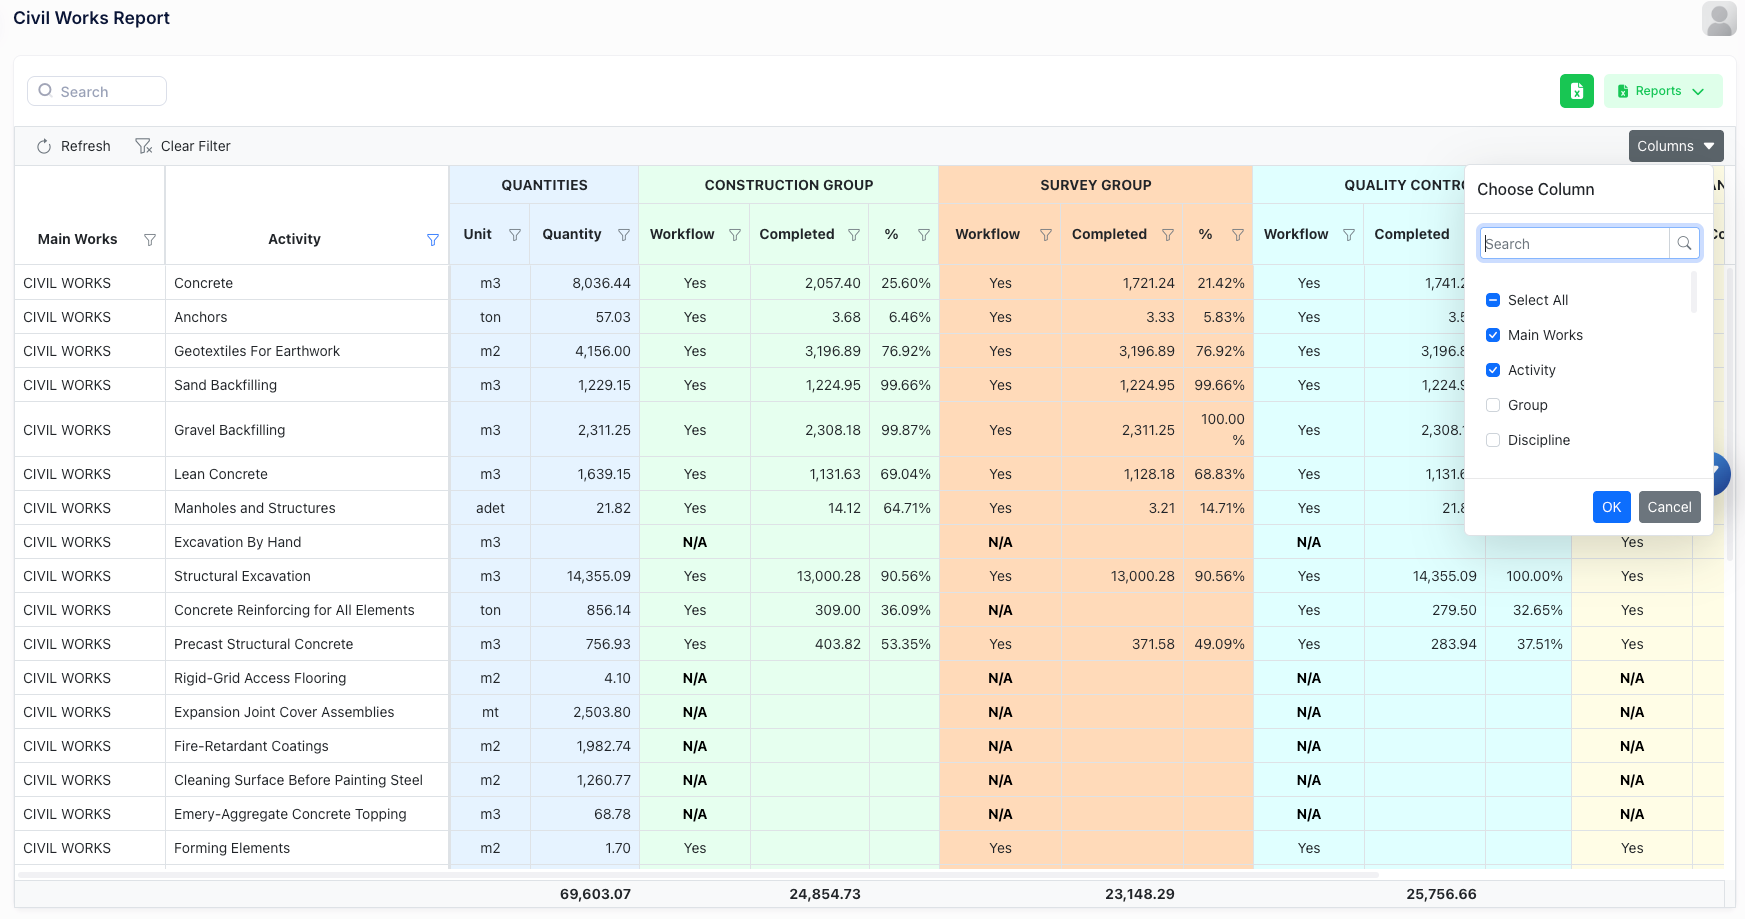Uncheck the Main Works column checkbox
The image size is (1745, 919).
pos(1493,335)
